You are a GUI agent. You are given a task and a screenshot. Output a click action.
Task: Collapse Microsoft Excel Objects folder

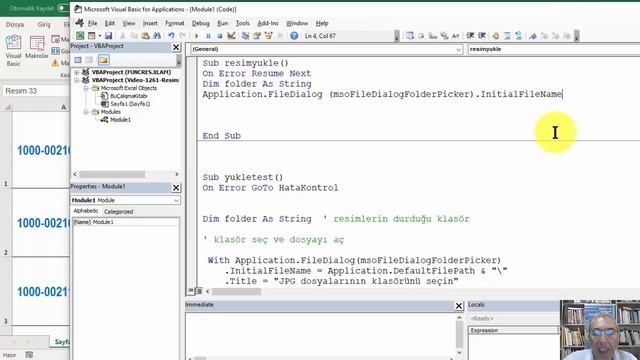pyautogui.click(x=86, y=88)
